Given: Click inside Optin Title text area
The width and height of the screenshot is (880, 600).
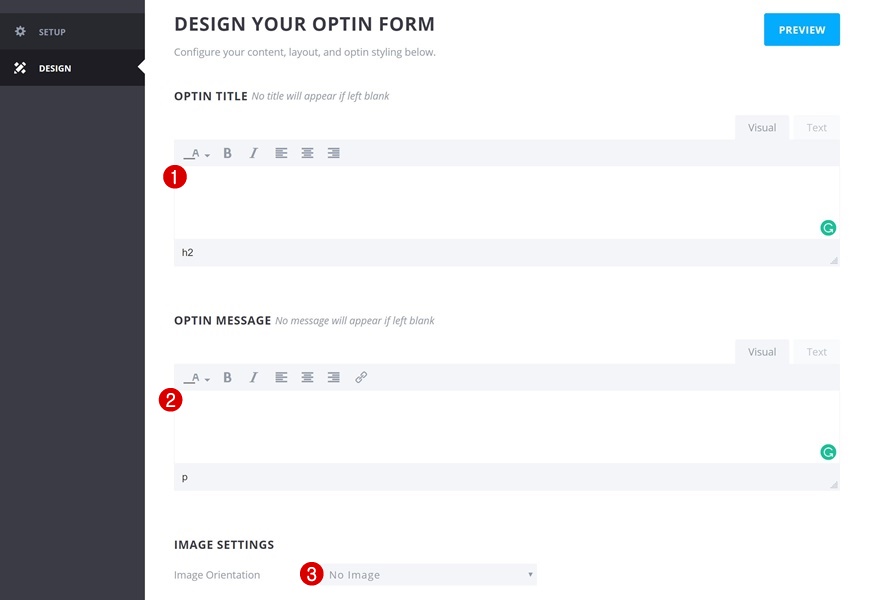Looking at the screenshot, I should coord(500,200).
